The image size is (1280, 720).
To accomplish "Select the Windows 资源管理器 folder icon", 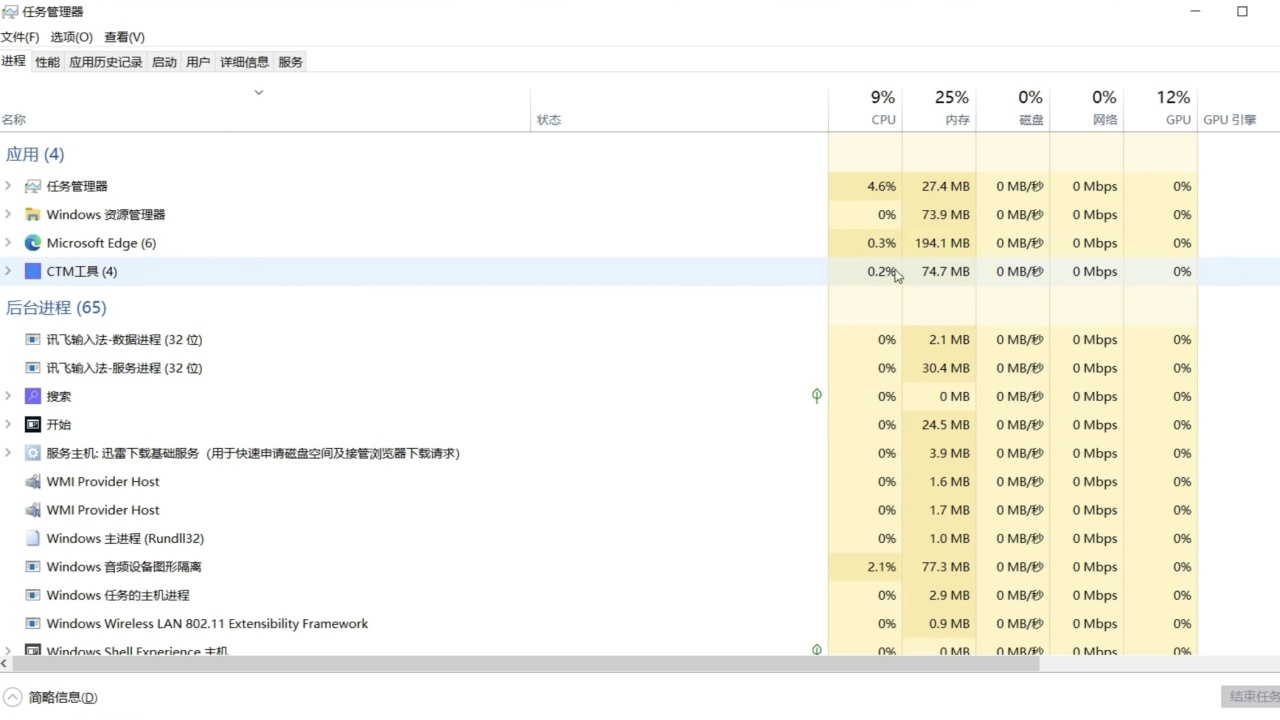I will (x=33, y=214).
